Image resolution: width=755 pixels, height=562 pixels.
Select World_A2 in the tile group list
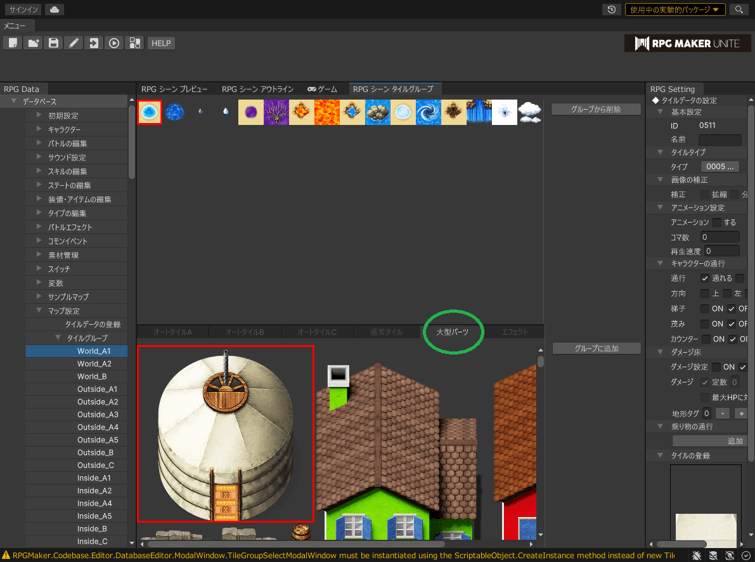94,364
